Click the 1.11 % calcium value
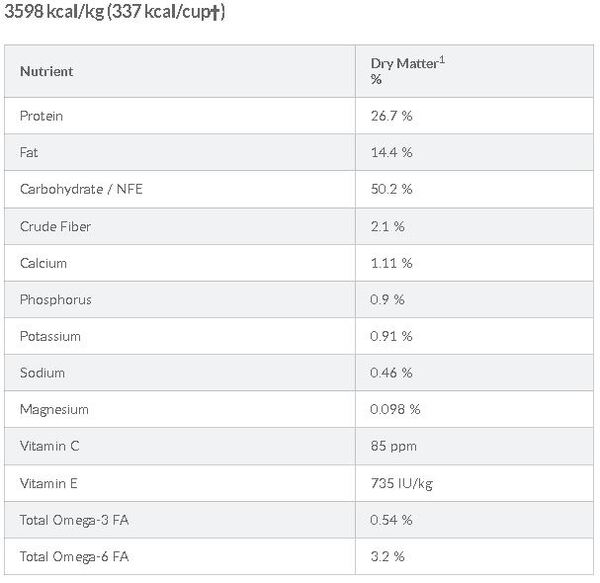Image resolution: width=600 pixels, height=583 pixels. coord(391,263)
